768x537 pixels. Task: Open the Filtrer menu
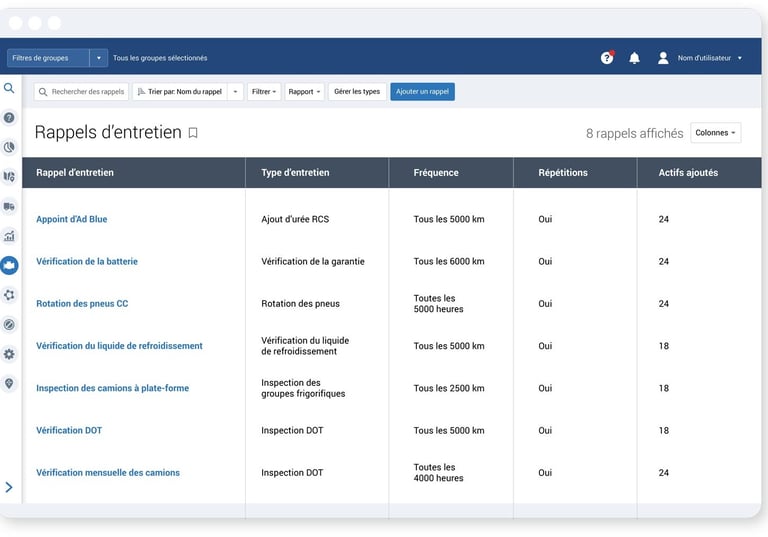264,92
